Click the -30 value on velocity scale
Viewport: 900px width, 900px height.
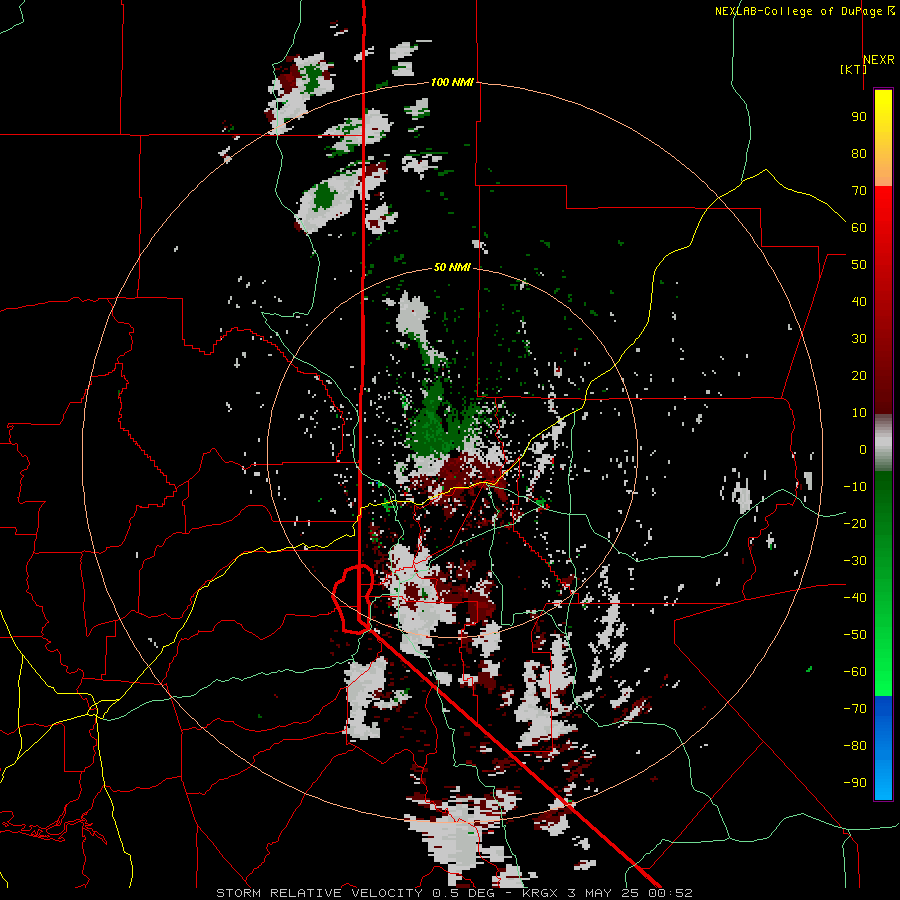click(855, 561)
